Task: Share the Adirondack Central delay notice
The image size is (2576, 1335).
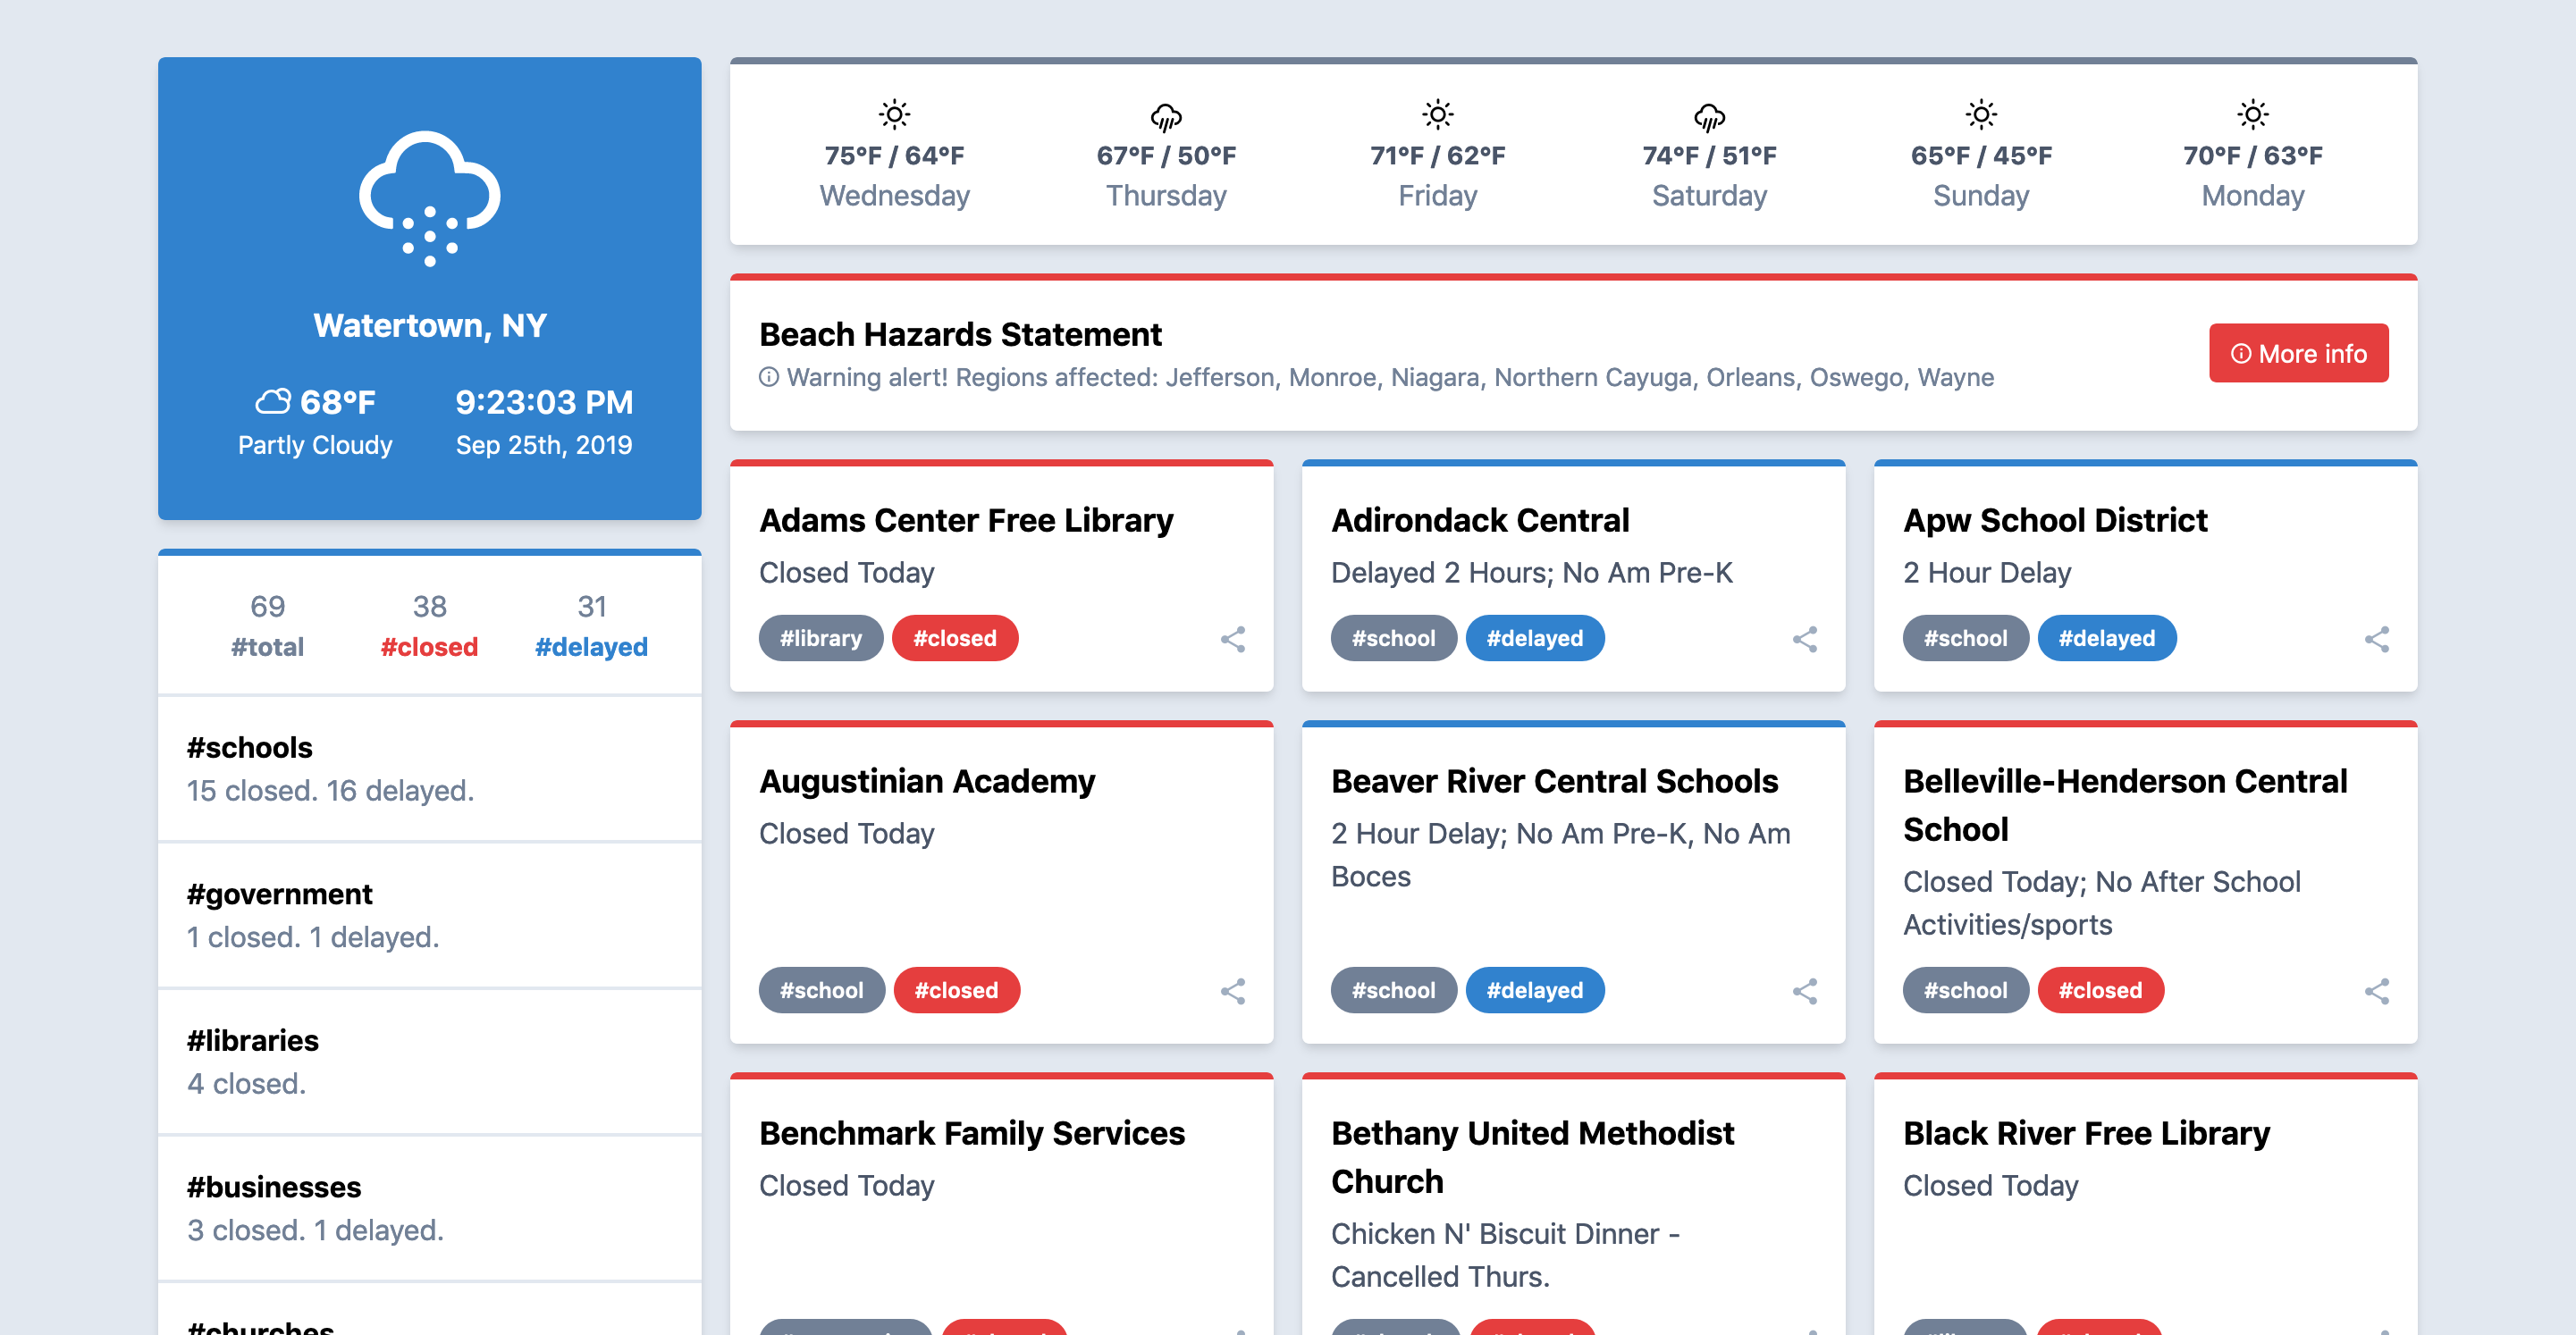Action: point(1806,638)
